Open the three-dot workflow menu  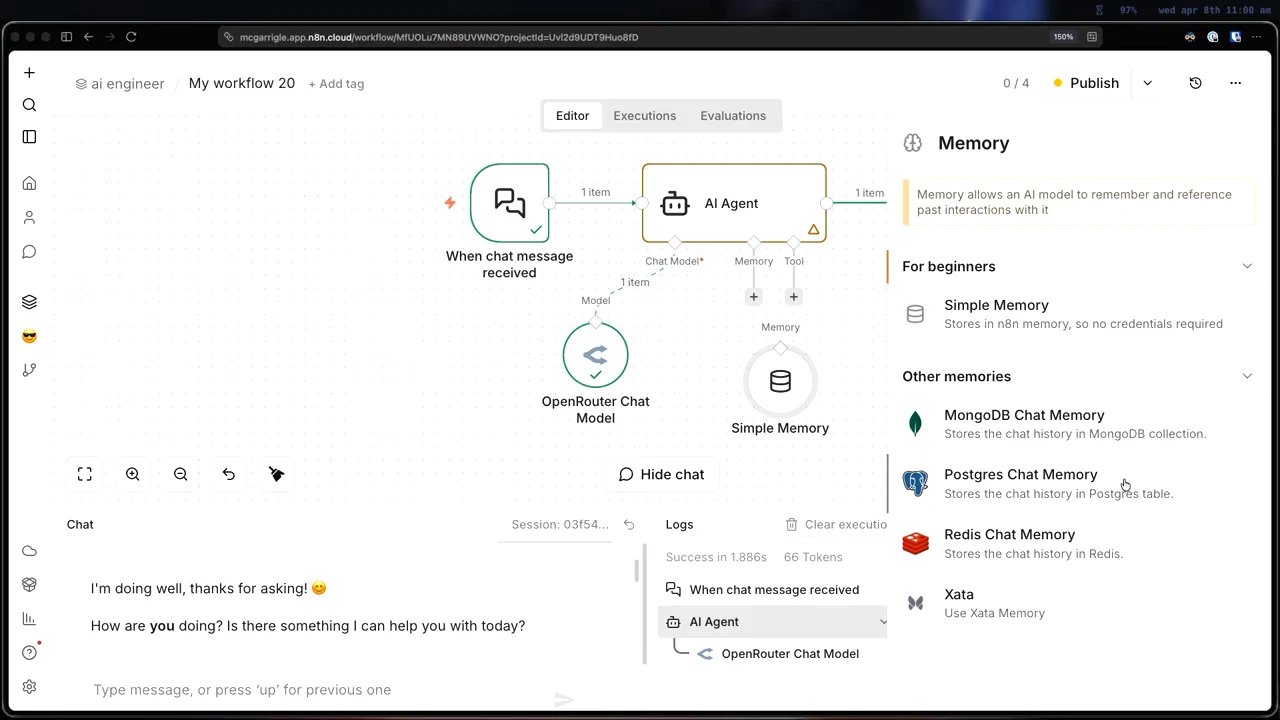pyautogui.click(x=1235, y=83)
